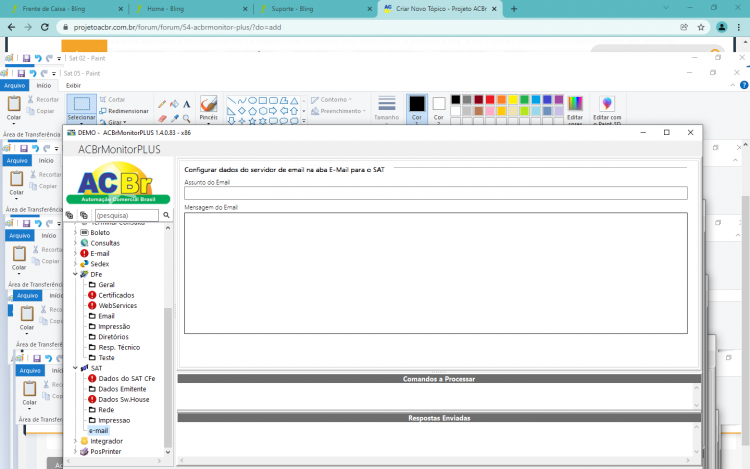This screenshot has width=750, height=469.
Task: Click the blue help question mark in Paint
Action: point(744,85)
